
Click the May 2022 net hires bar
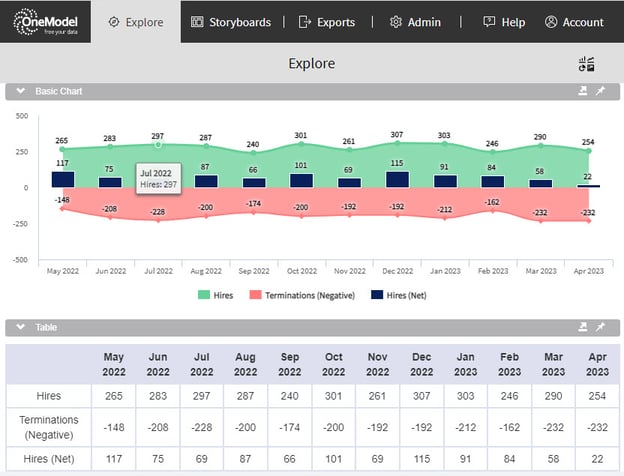pos(63,179)
